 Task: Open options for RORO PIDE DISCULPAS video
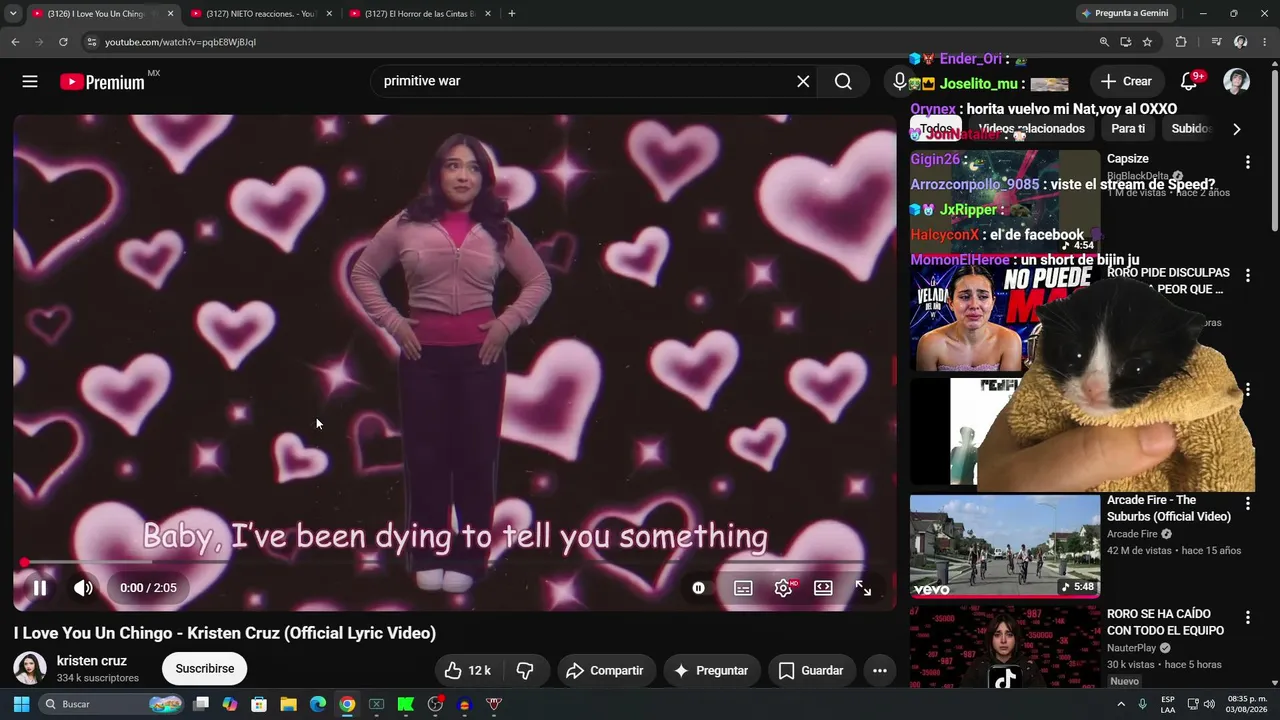pyautogui.click(x=1247, y=275)
